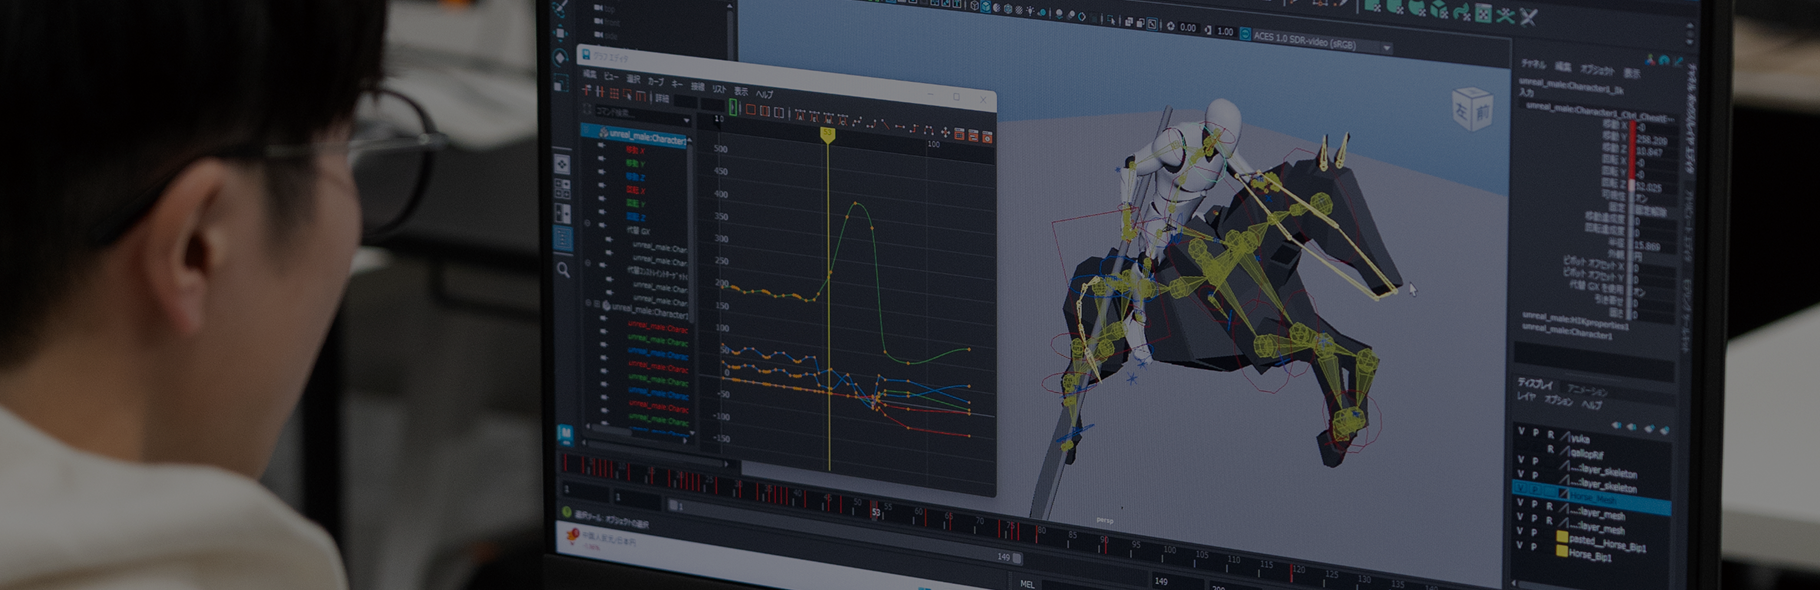Open the カーブ menu in Graph Editor
The image size is (1820, 590).
(x=656, y=81)
